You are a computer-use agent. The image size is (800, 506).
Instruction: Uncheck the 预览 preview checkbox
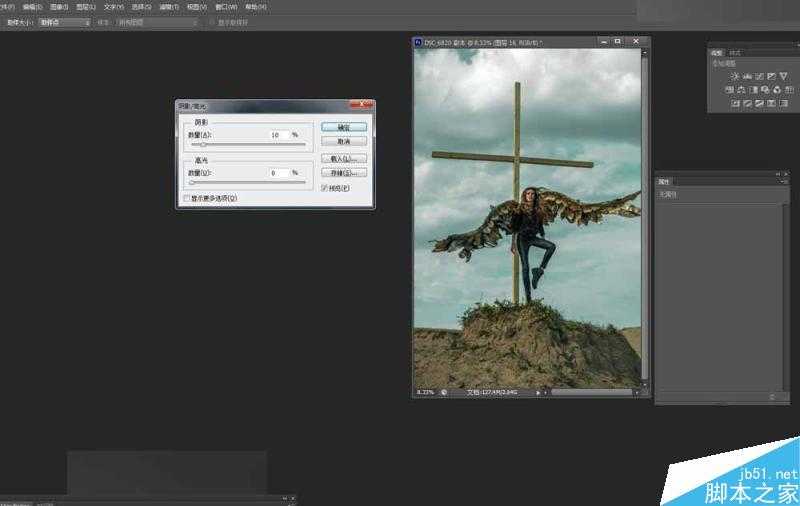pyautogui.click(x=325, y=188)
